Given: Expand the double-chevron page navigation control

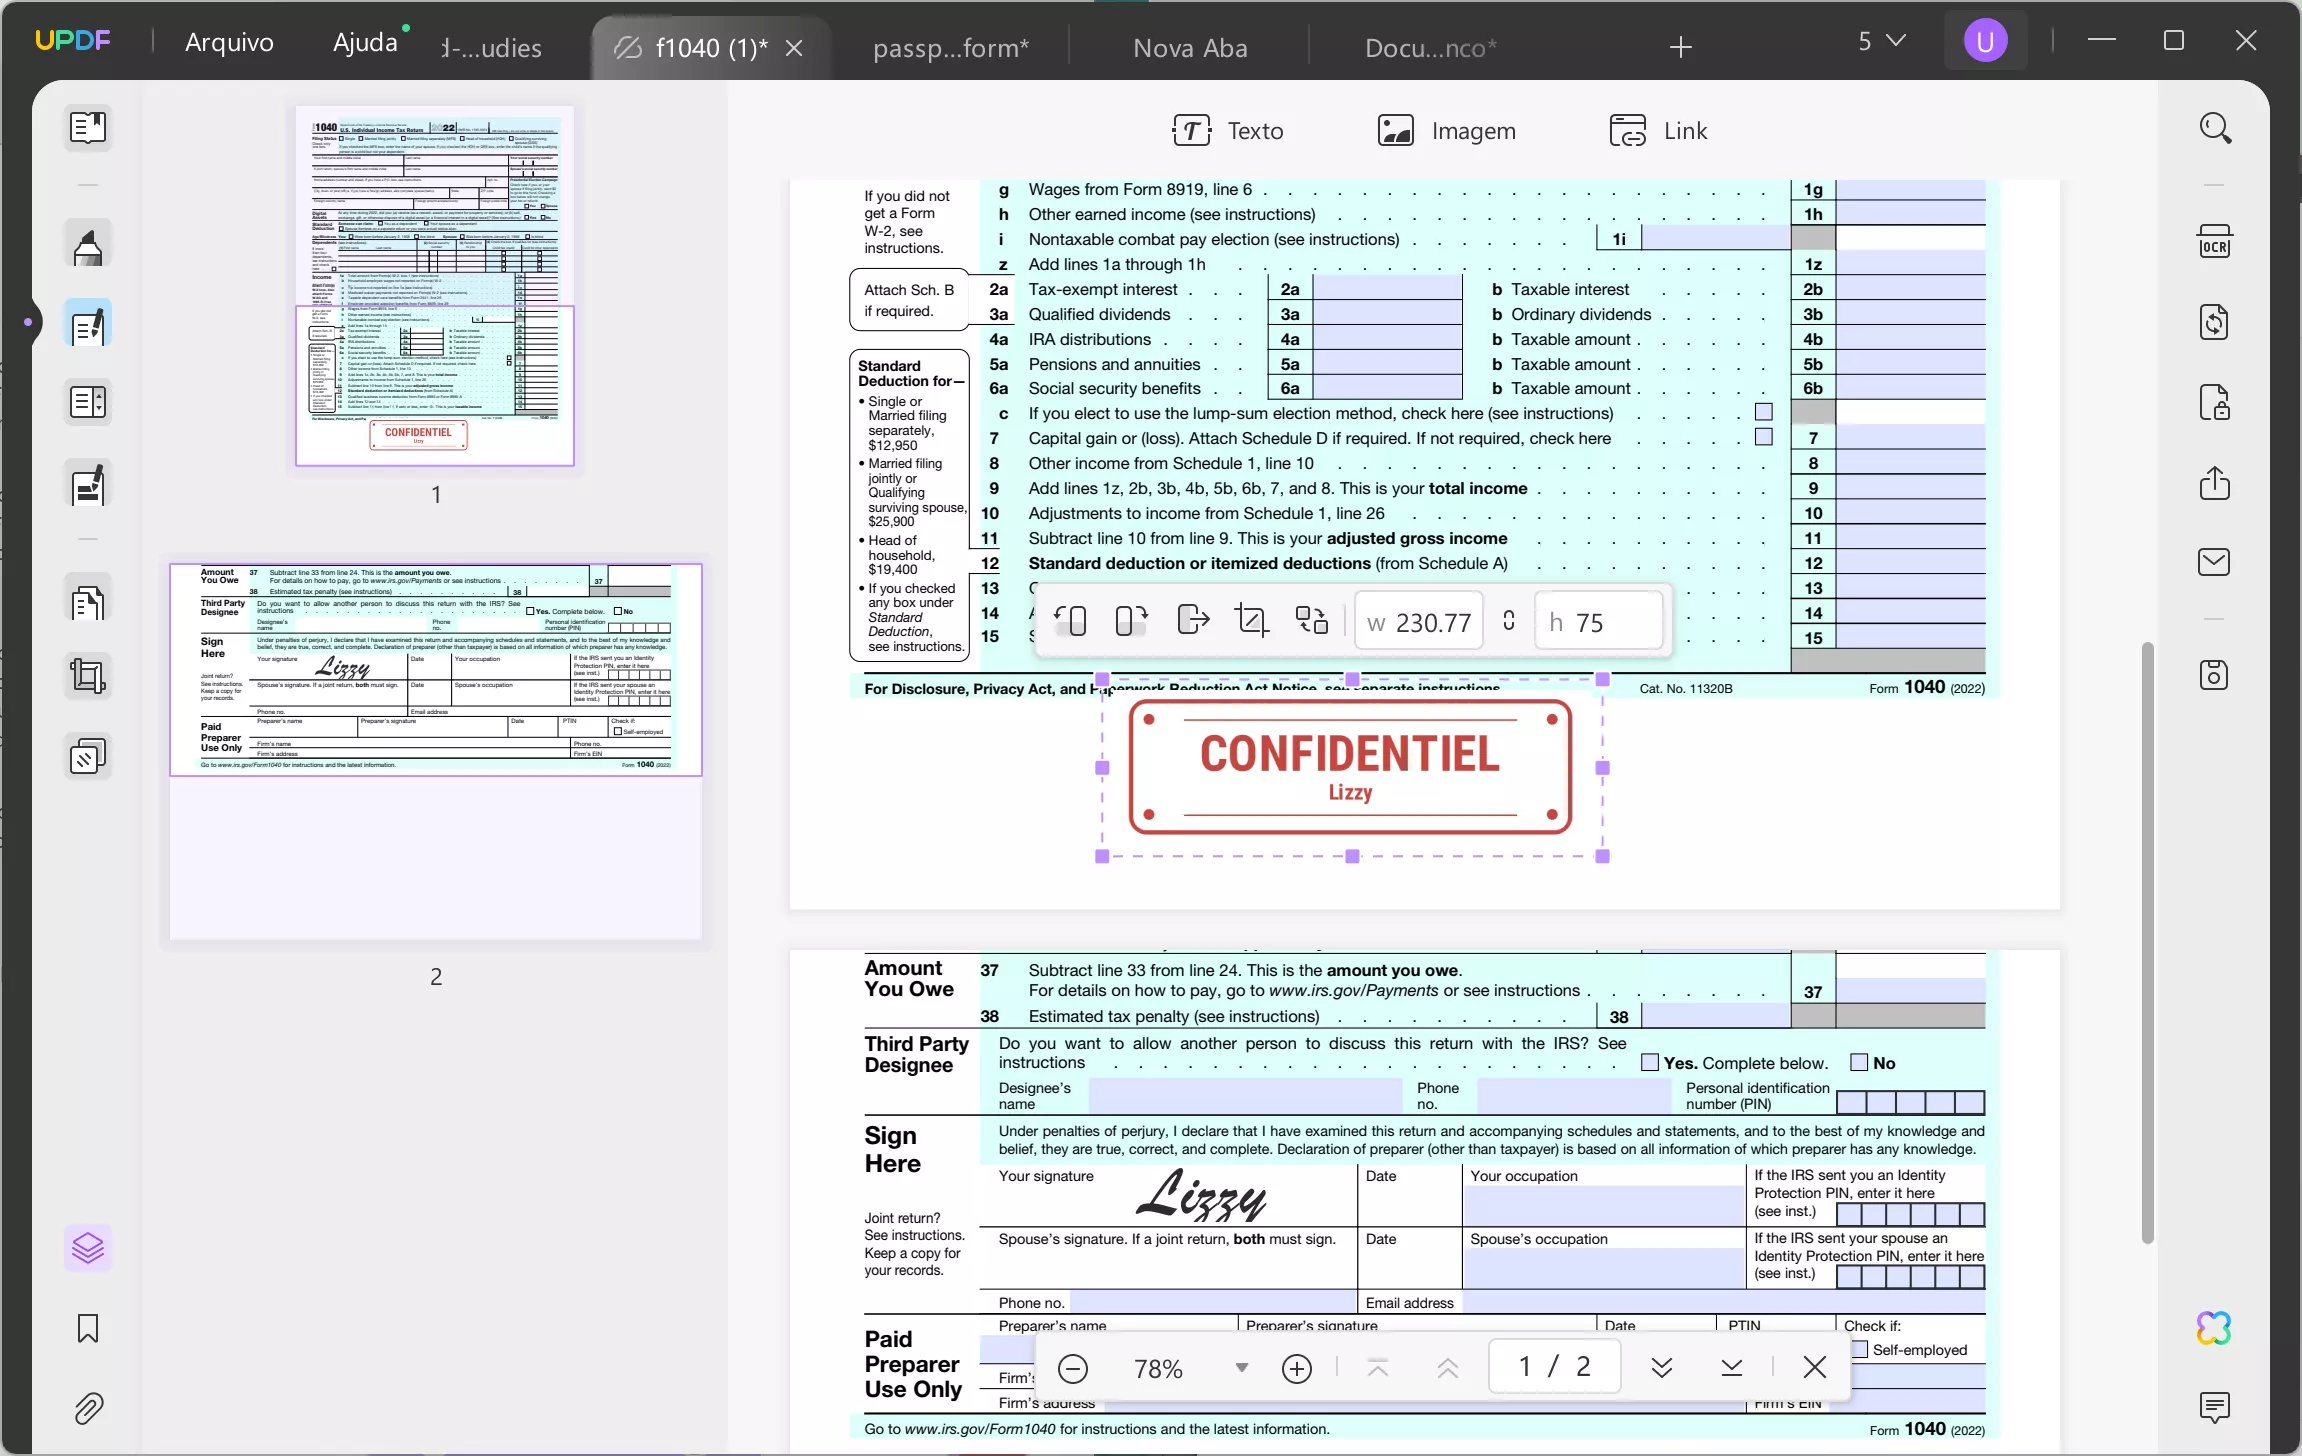Looking at the screenshot, I should (1661, 1366).
